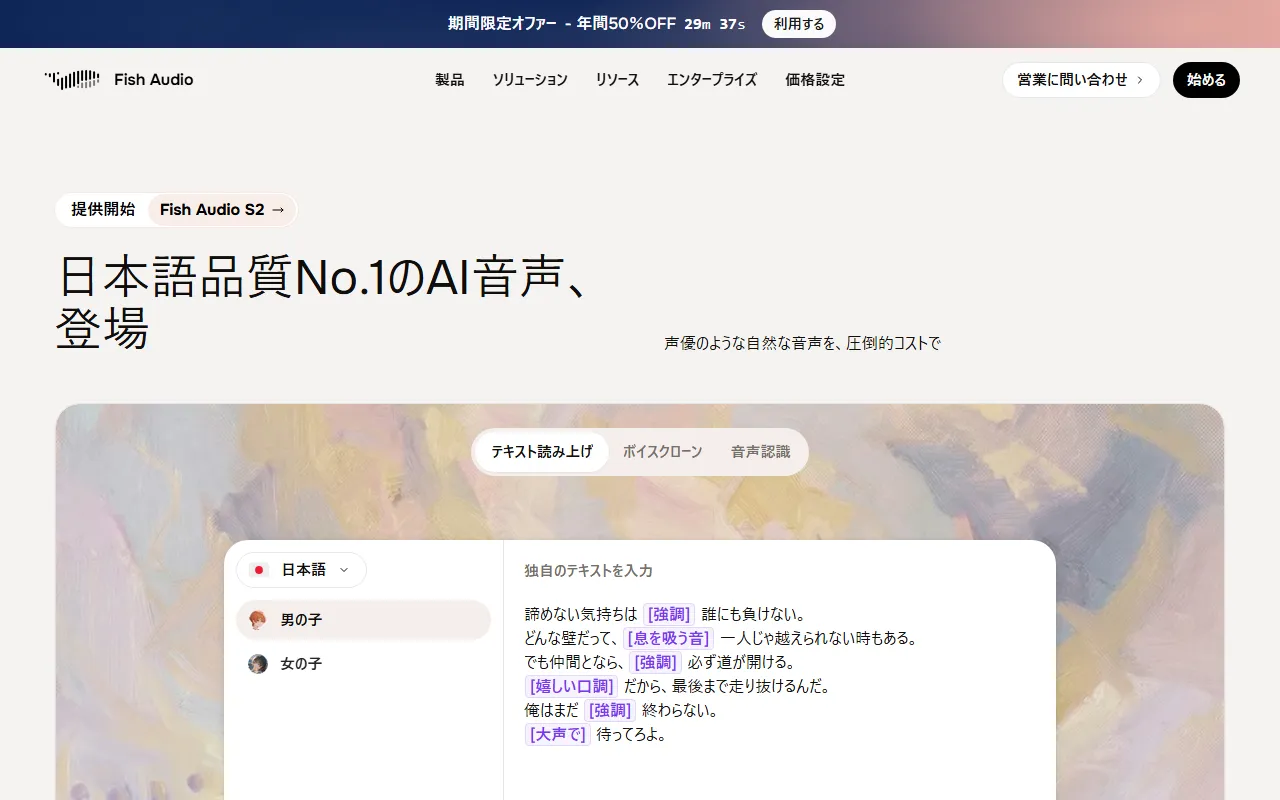Click the Fish Audio waveform logo icon

[x=72, y=80]
